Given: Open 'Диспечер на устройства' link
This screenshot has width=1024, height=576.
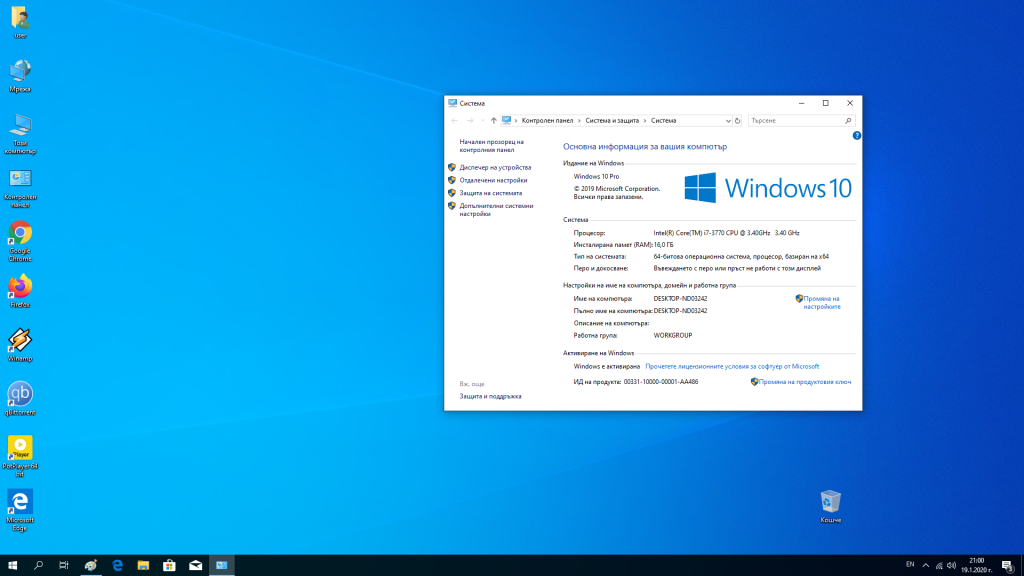Looking at the screenshot, I should click(495, 167).
